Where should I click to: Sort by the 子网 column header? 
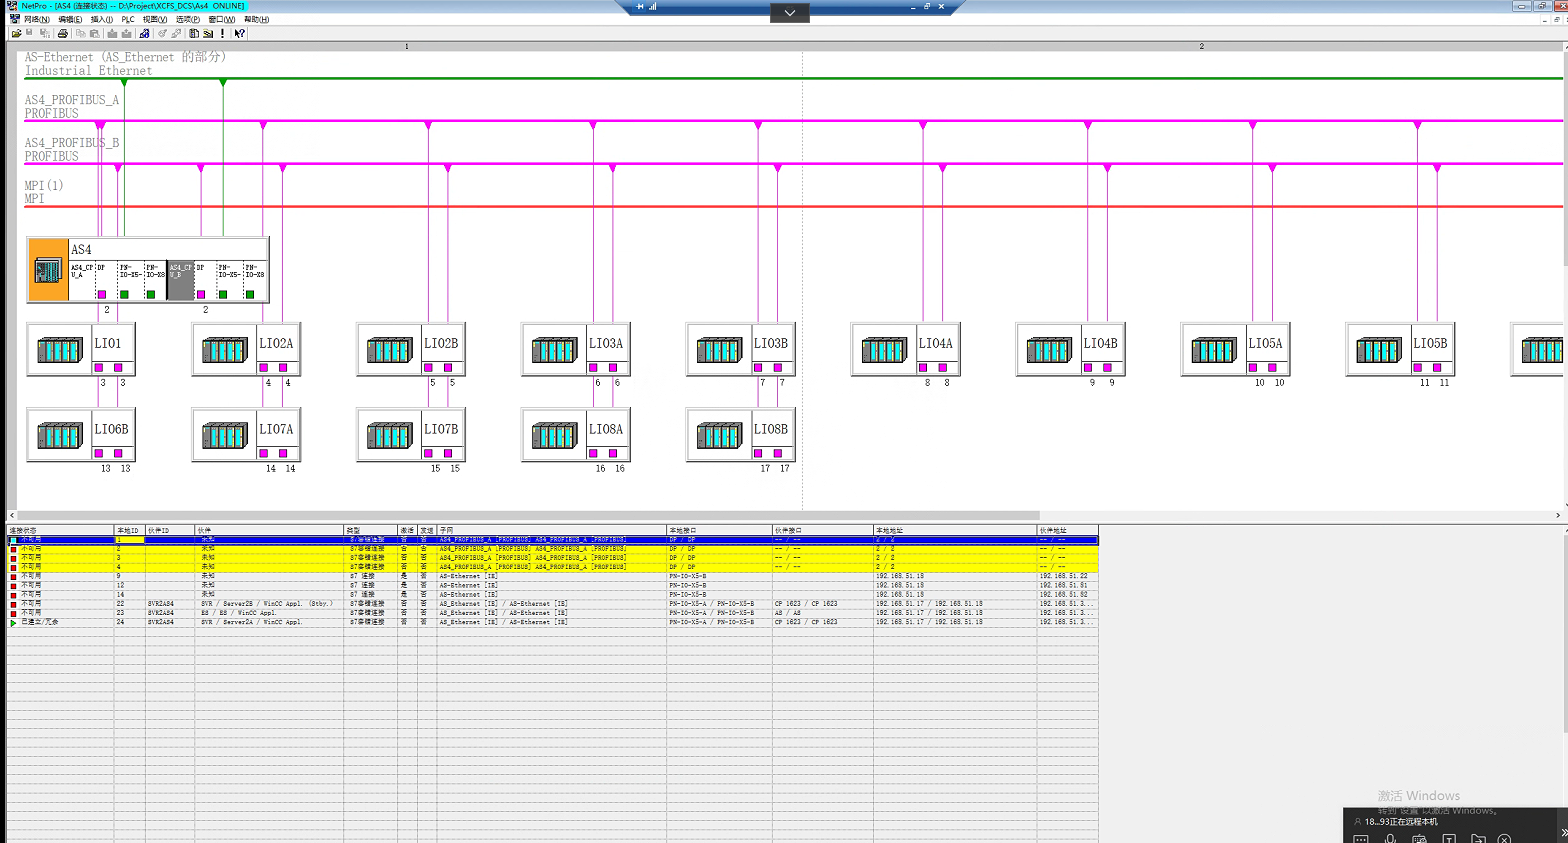coord(552,530)
